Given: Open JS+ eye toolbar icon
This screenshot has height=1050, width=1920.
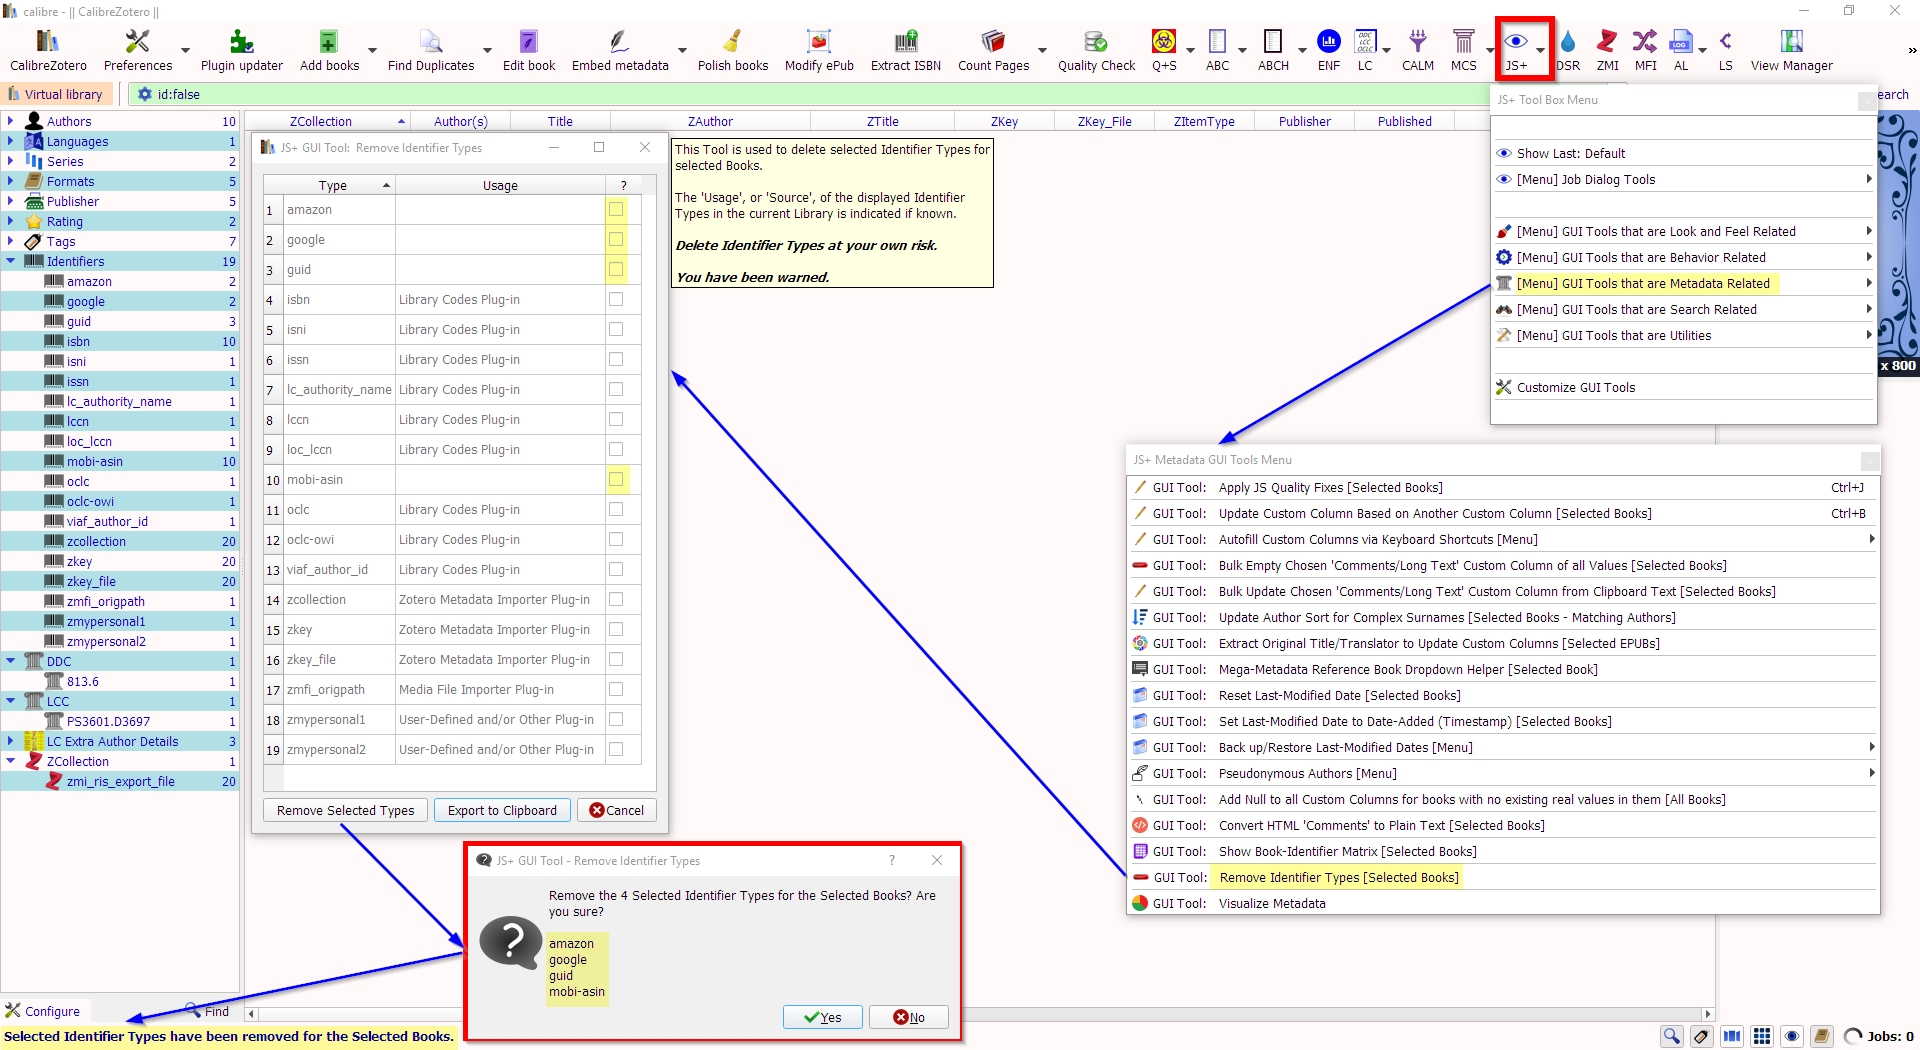Looking at the screenshot, I should 1516,48.
